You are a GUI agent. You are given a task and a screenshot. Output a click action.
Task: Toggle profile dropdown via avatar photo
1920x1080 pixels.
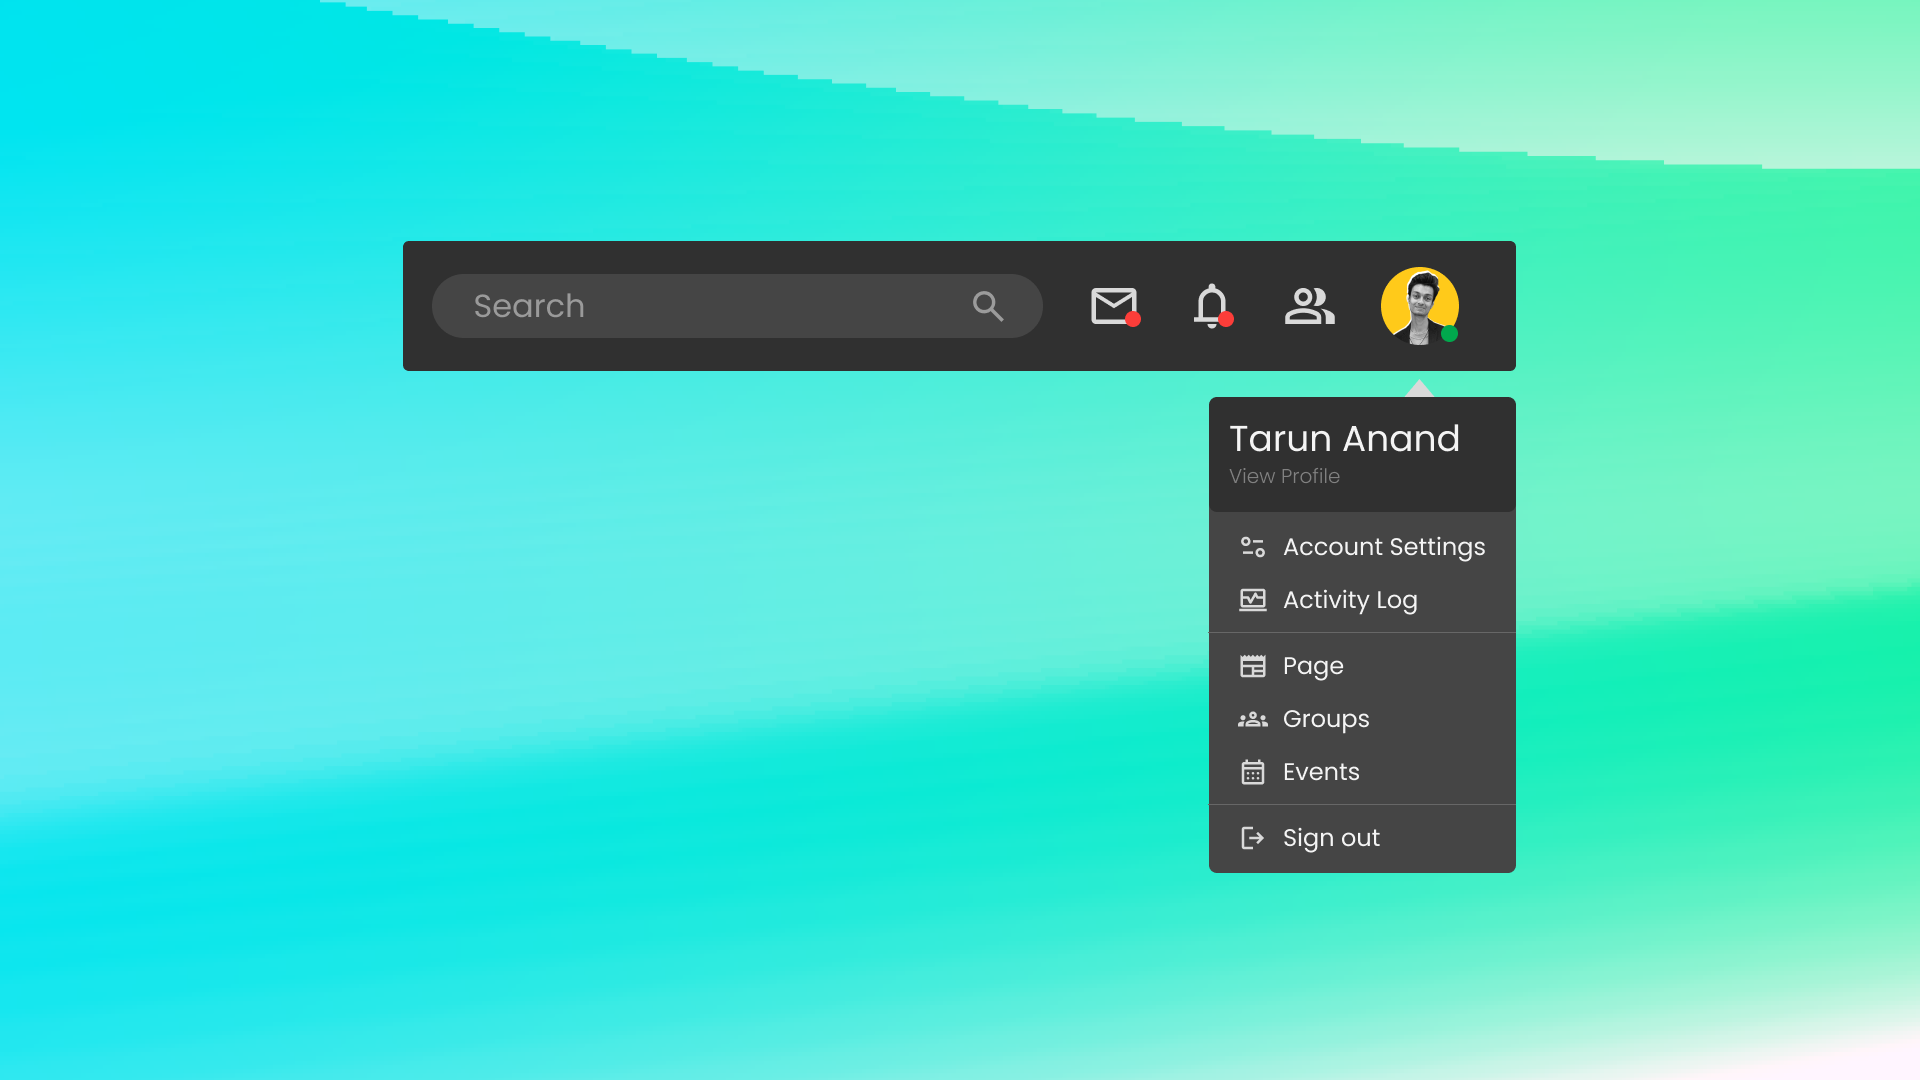[x=1418, y=304]
